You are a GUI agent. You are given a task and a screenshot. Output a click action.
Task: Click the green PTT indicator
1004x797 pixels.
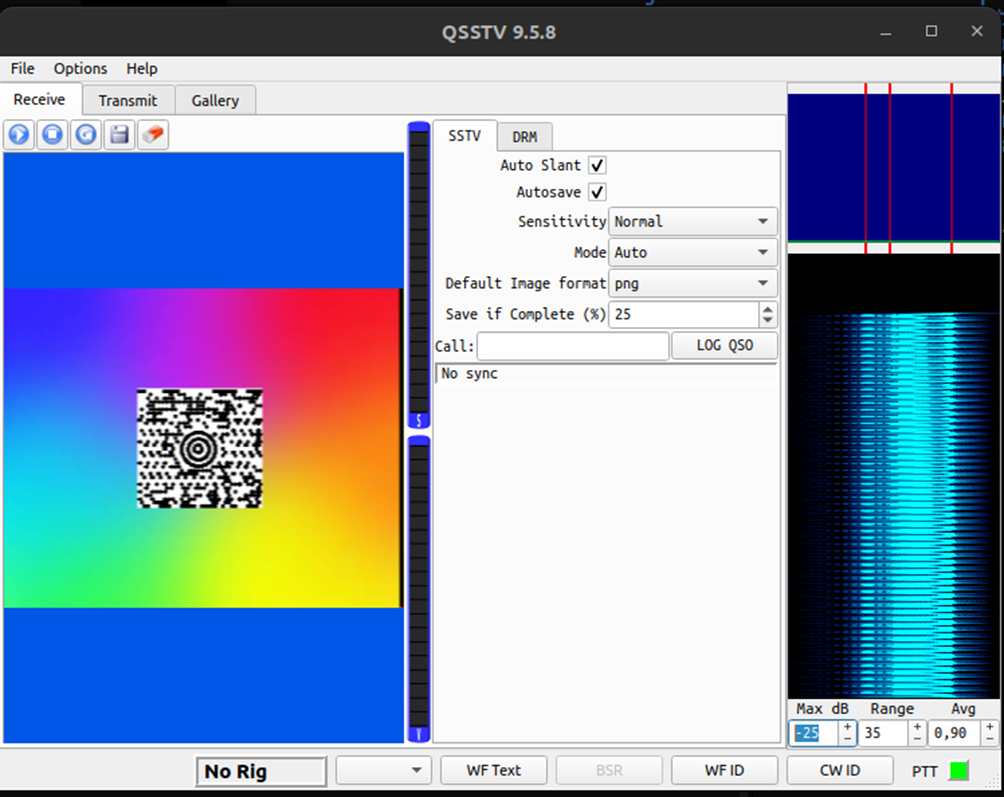pos(958,771)
